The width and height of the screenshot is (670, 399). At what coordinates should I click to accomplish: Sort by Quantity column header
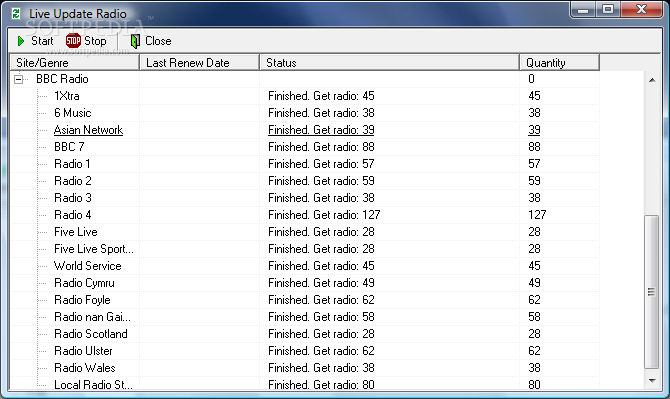click(x=560, y=63)
